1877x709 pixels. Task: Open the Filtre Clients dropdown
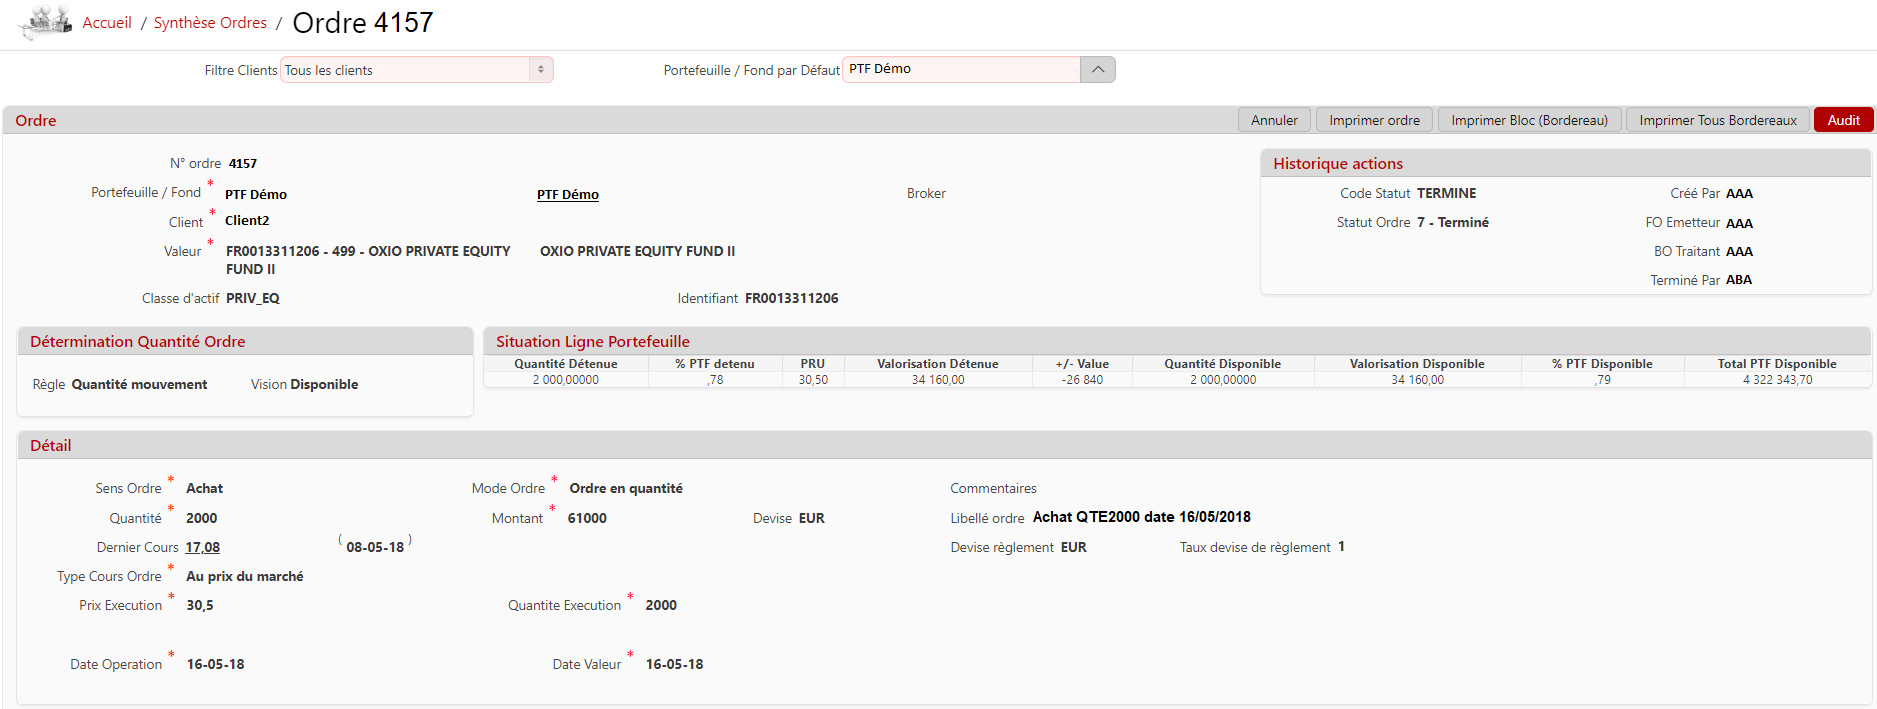[x=416, y=70]
